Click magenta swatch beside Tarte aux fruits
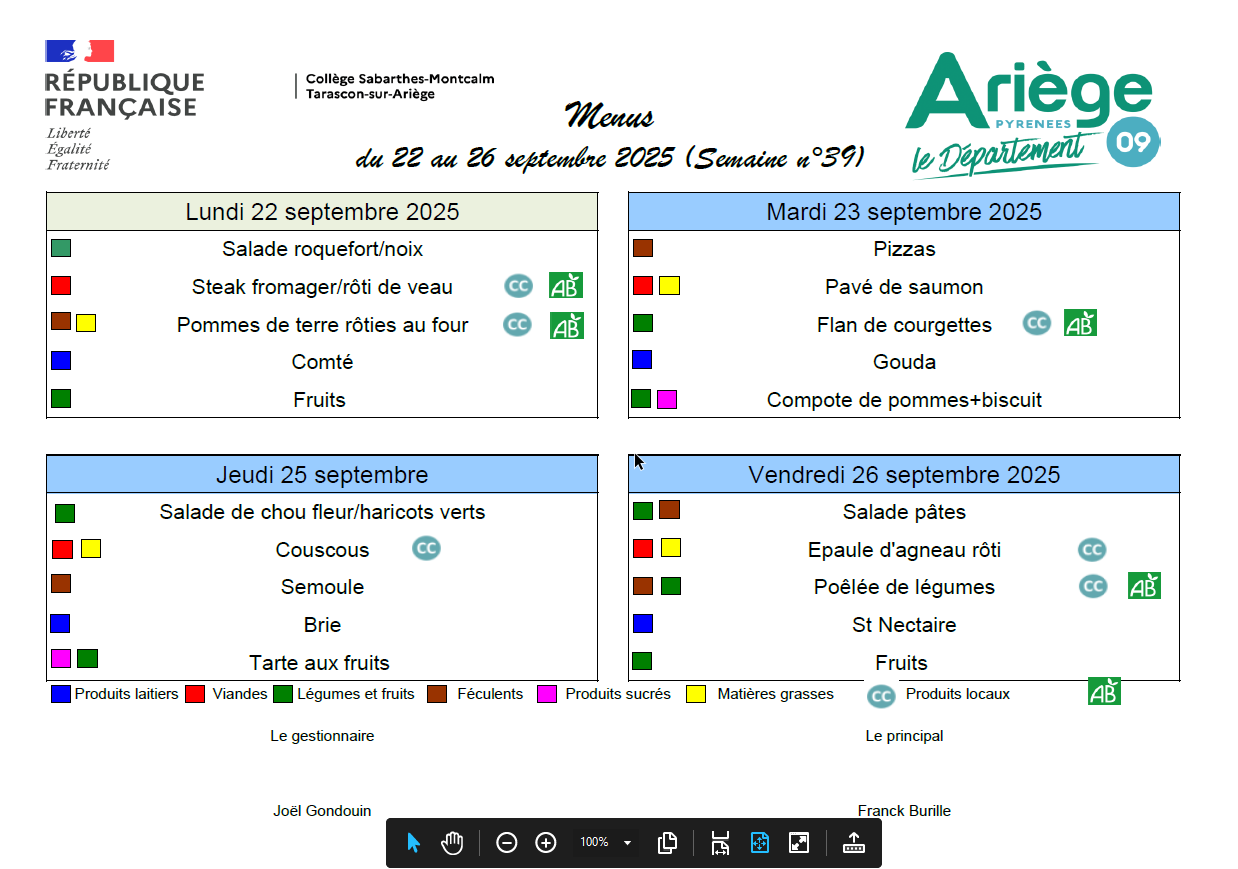The image size is (1238, 869). pos(61,658)
